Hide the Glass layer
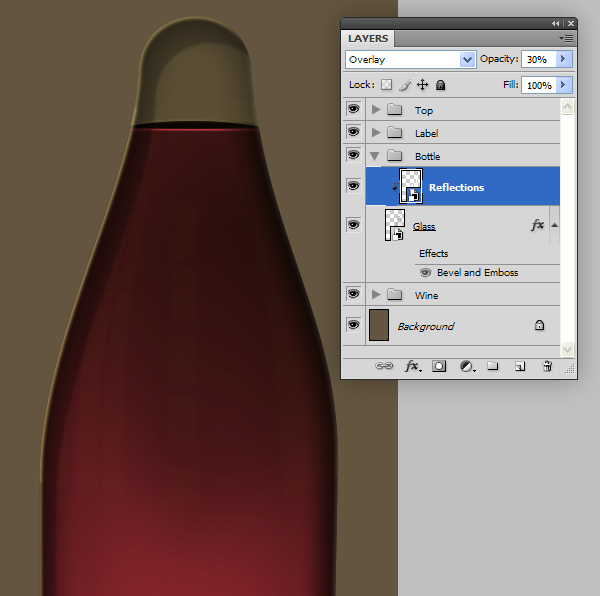The image size is (600, 596). [353, 225]
